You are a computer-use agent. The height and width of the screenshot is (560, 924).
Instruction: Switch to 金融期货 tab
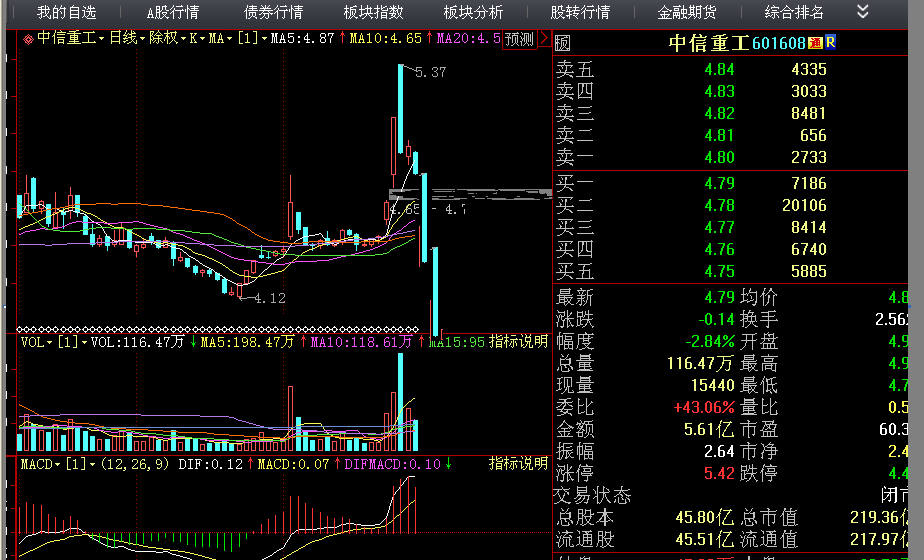pyautogui.click(x=687, y=12)
